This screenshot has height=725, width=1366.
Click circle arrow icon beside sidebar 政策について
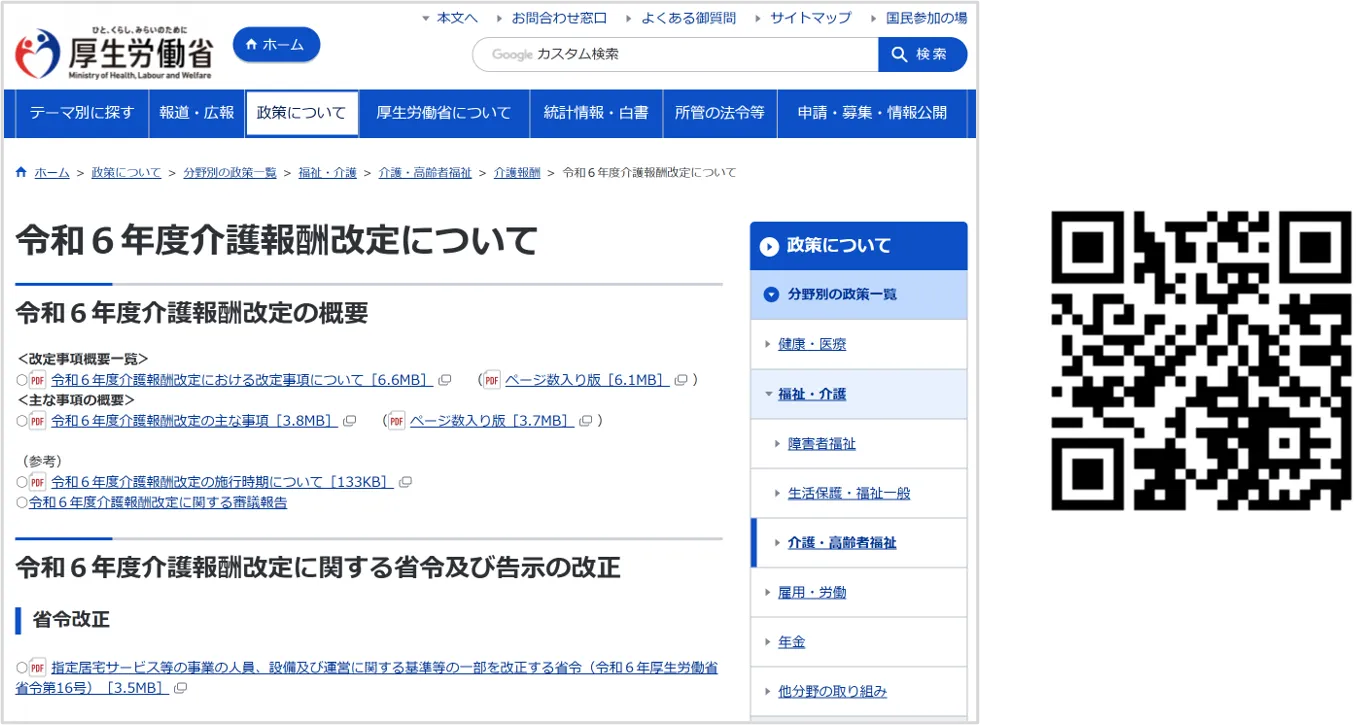(769, 246)
